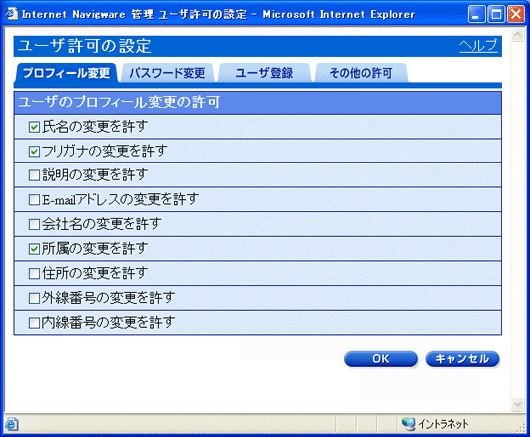Viewport: 530px width, 437px height.
Task: Click the IE page icon in title bar
Action: pyautogui.click(x=12, y=14)
